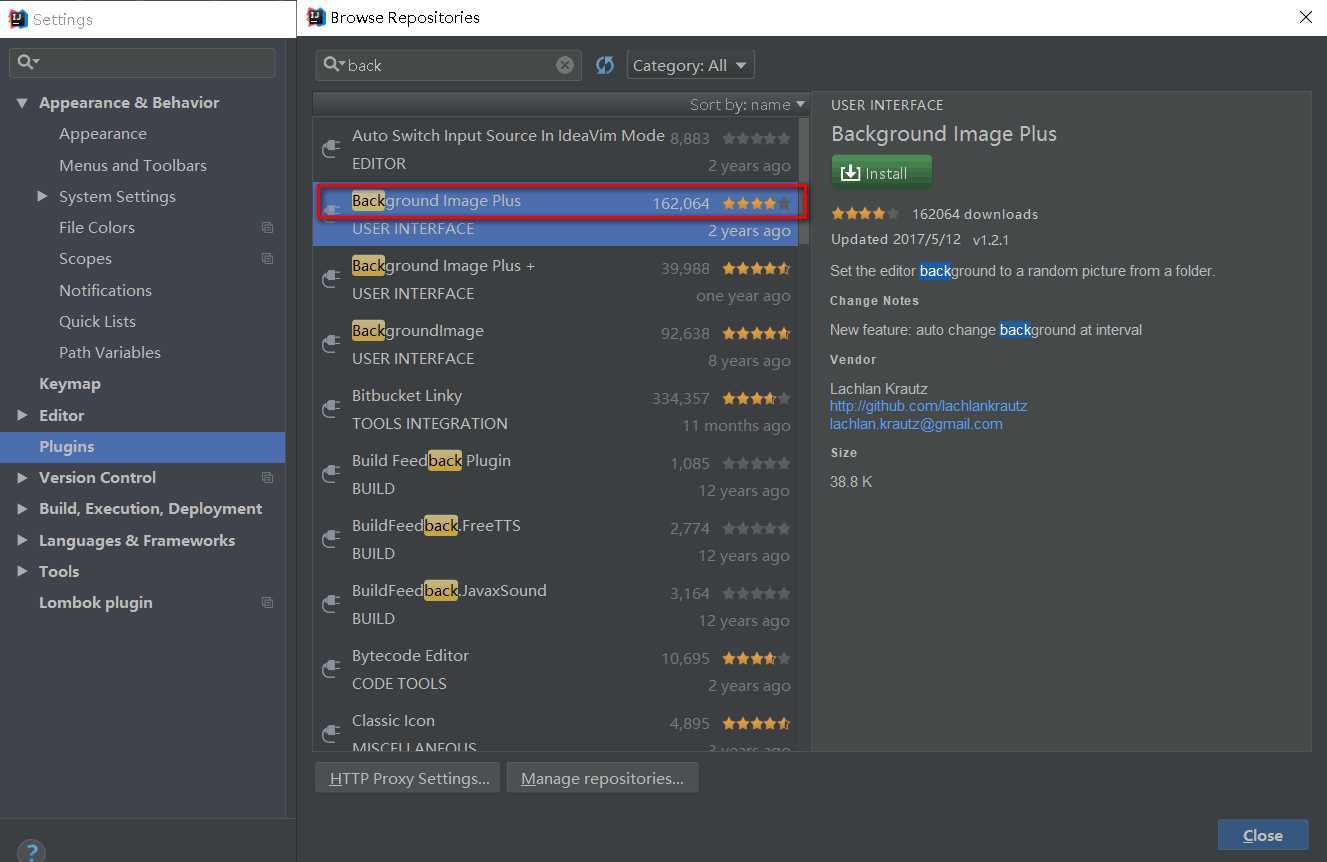
Task: Expand the Editor section arrow
Action: tap(22, 415)
